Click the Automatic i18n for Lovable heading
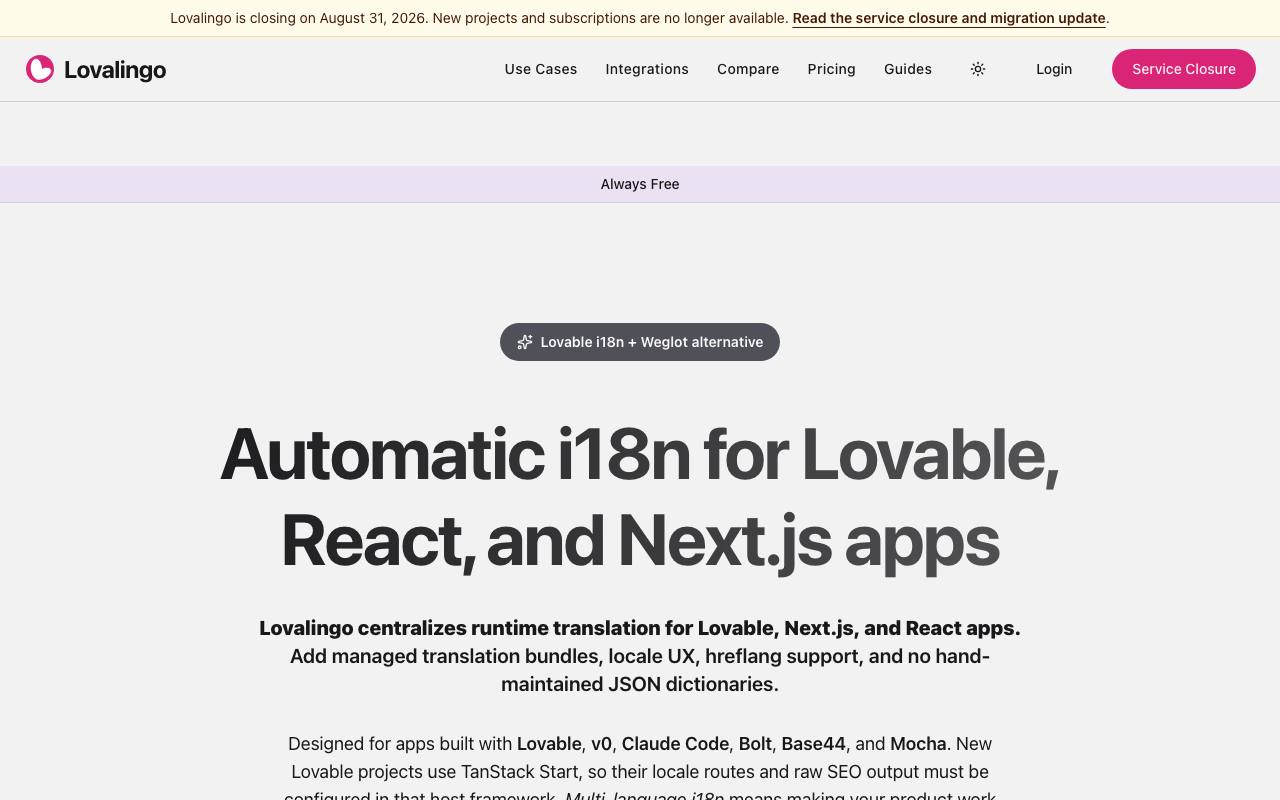 [640, 497]
